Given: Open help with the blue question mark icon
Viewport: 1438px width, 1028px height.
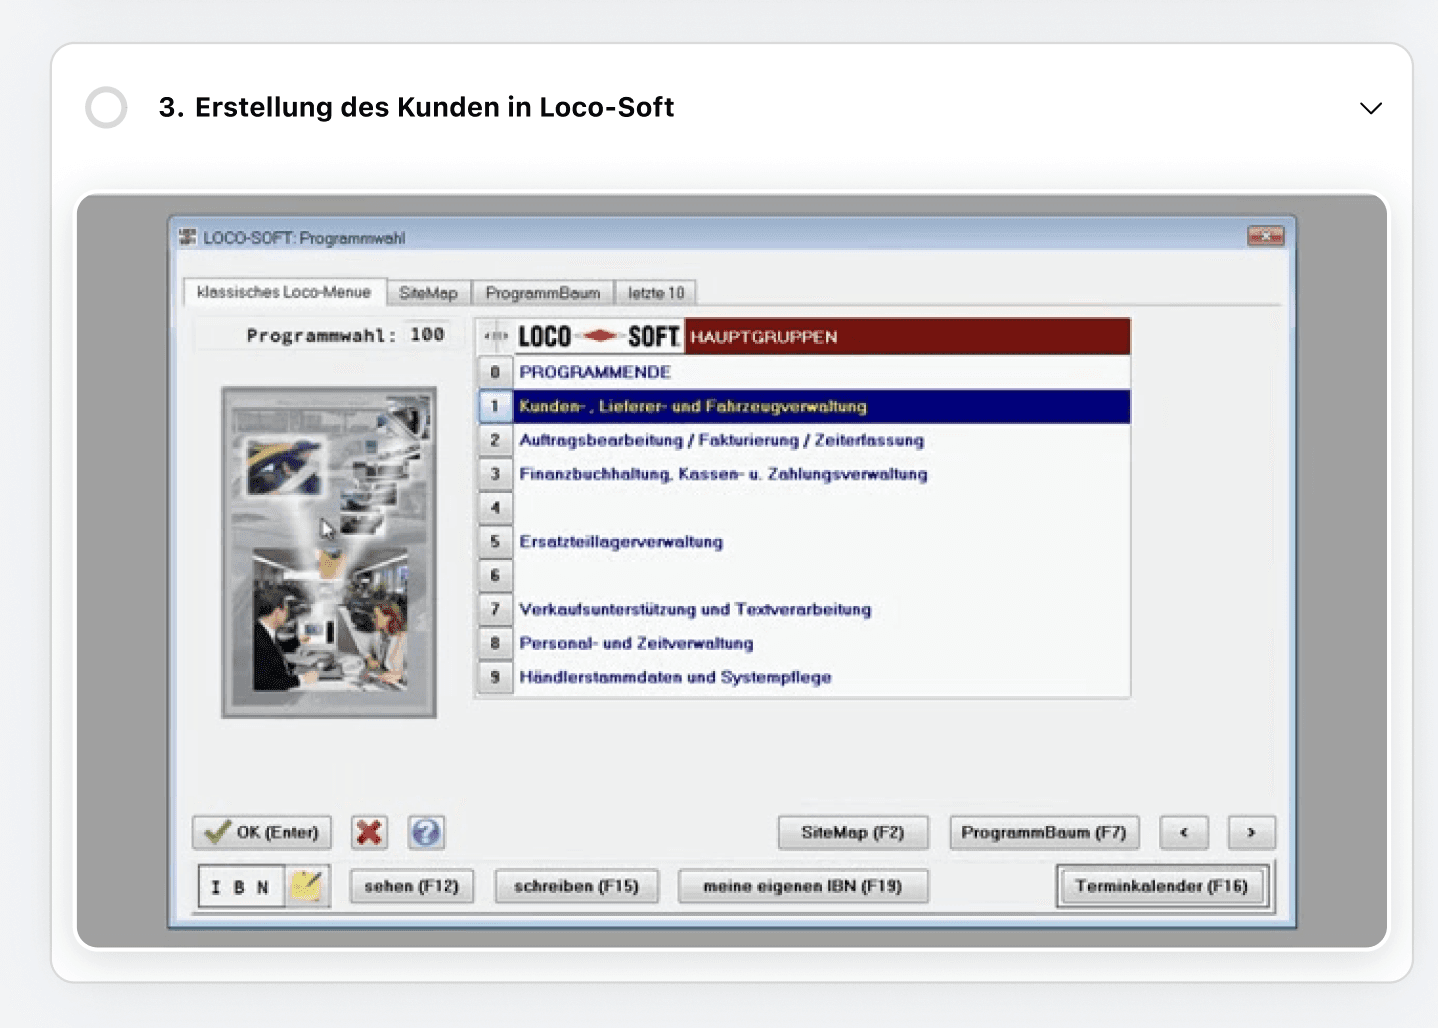Looking at the screenshot, I should point(426,832).
